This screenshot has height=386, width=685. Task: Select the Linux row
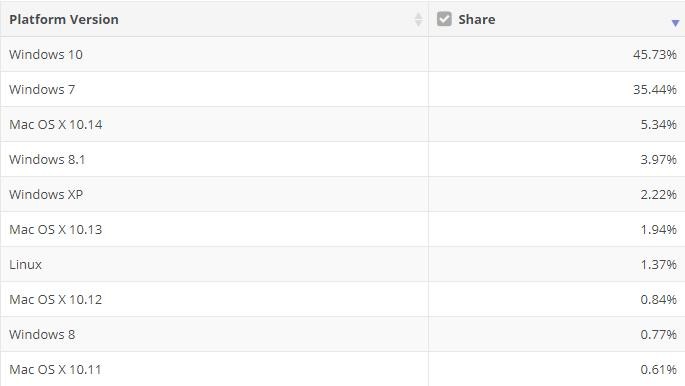(342, 264)
